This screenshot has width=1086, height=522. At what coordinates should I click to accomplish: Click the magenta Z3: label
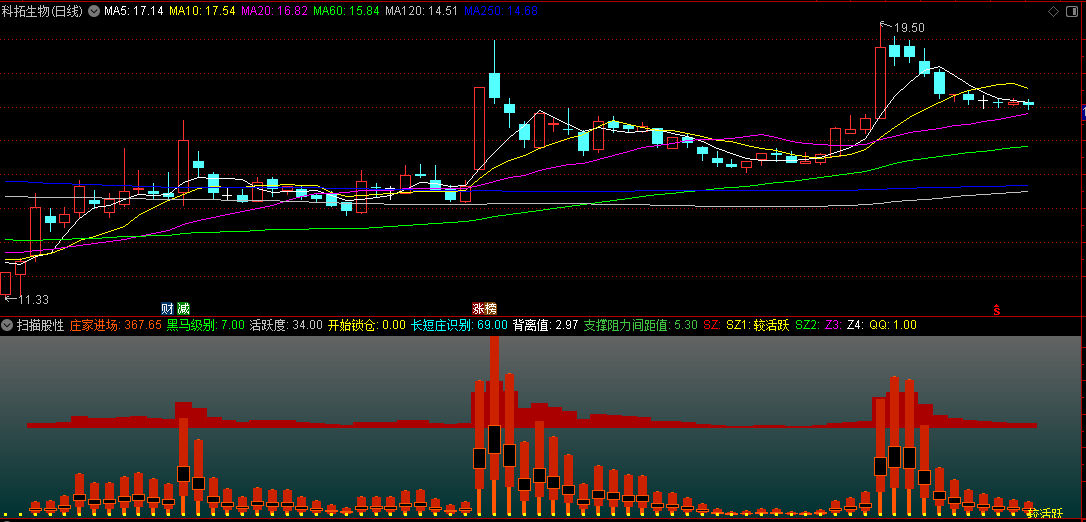[x=833, y=325]
